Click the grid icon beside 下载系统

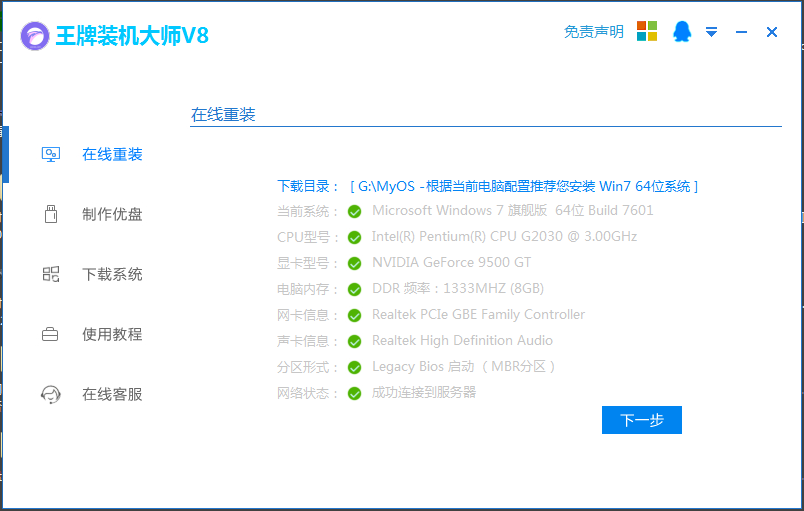[51, 274]
